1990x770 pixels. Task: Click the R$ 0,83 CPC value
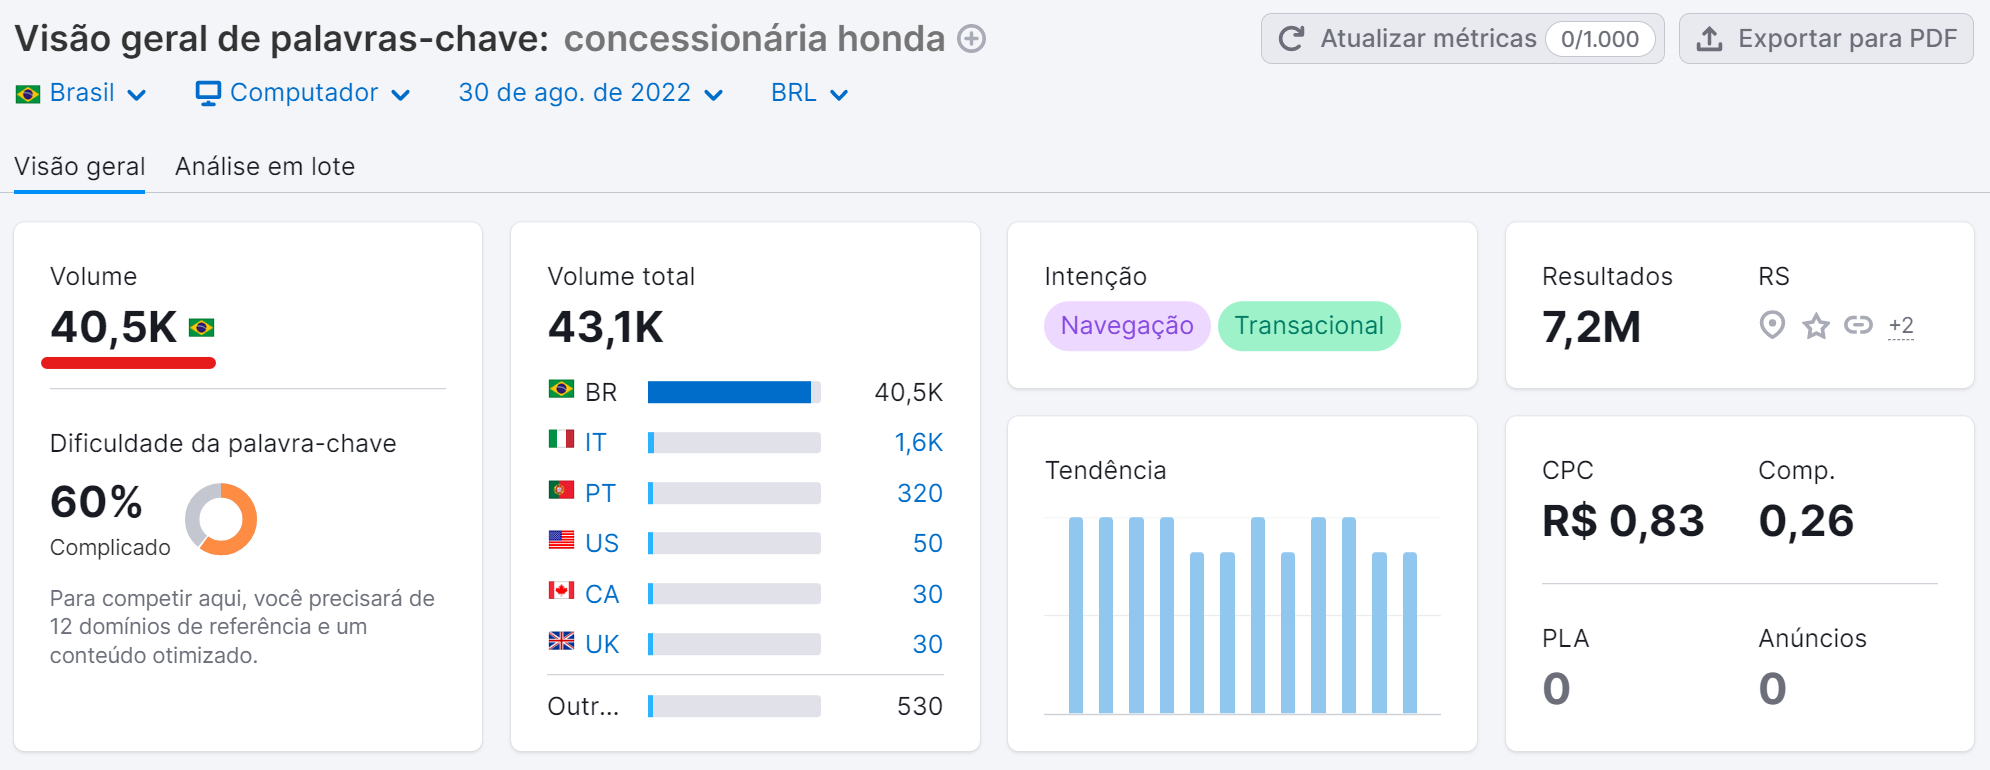pyautogui.click(x=1623, y=521)
